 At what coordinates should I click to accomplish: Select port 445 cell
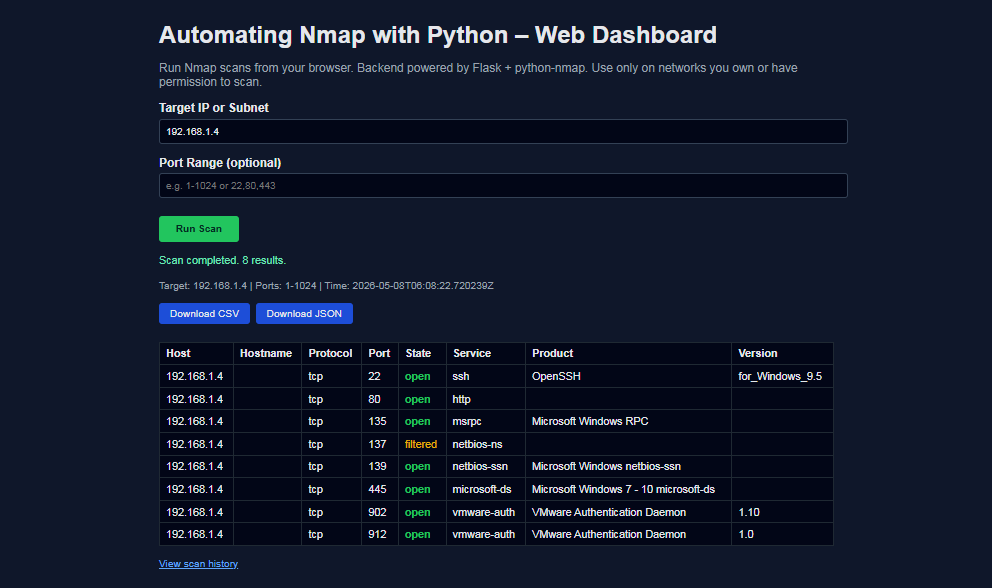coord(380,489)
